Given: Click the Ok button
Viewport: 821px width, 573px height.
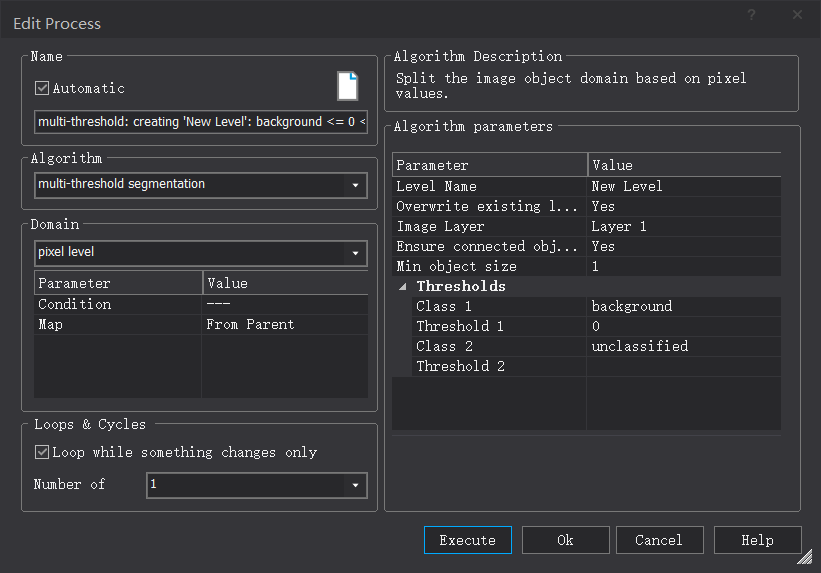Looking at the screenshot, I should (565, 540).
